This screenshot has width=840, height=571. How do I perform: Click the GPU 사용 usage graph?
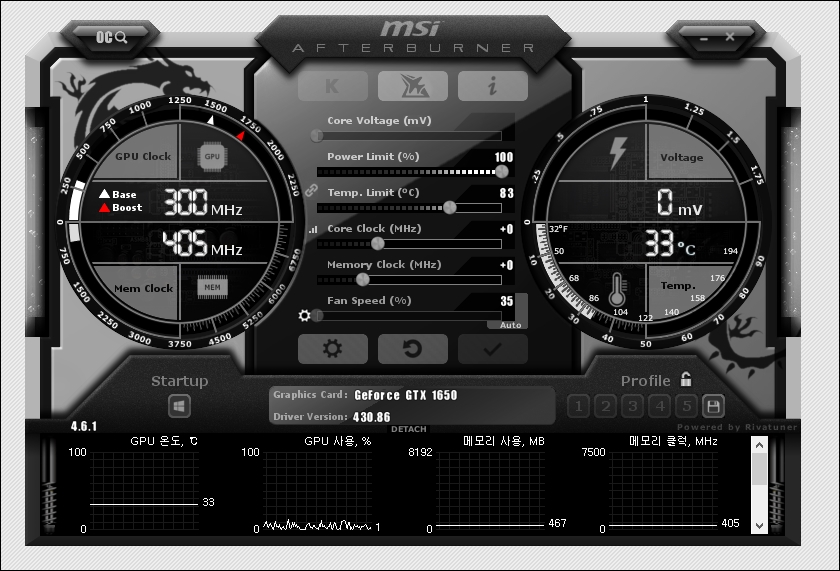tap(317, 492)
